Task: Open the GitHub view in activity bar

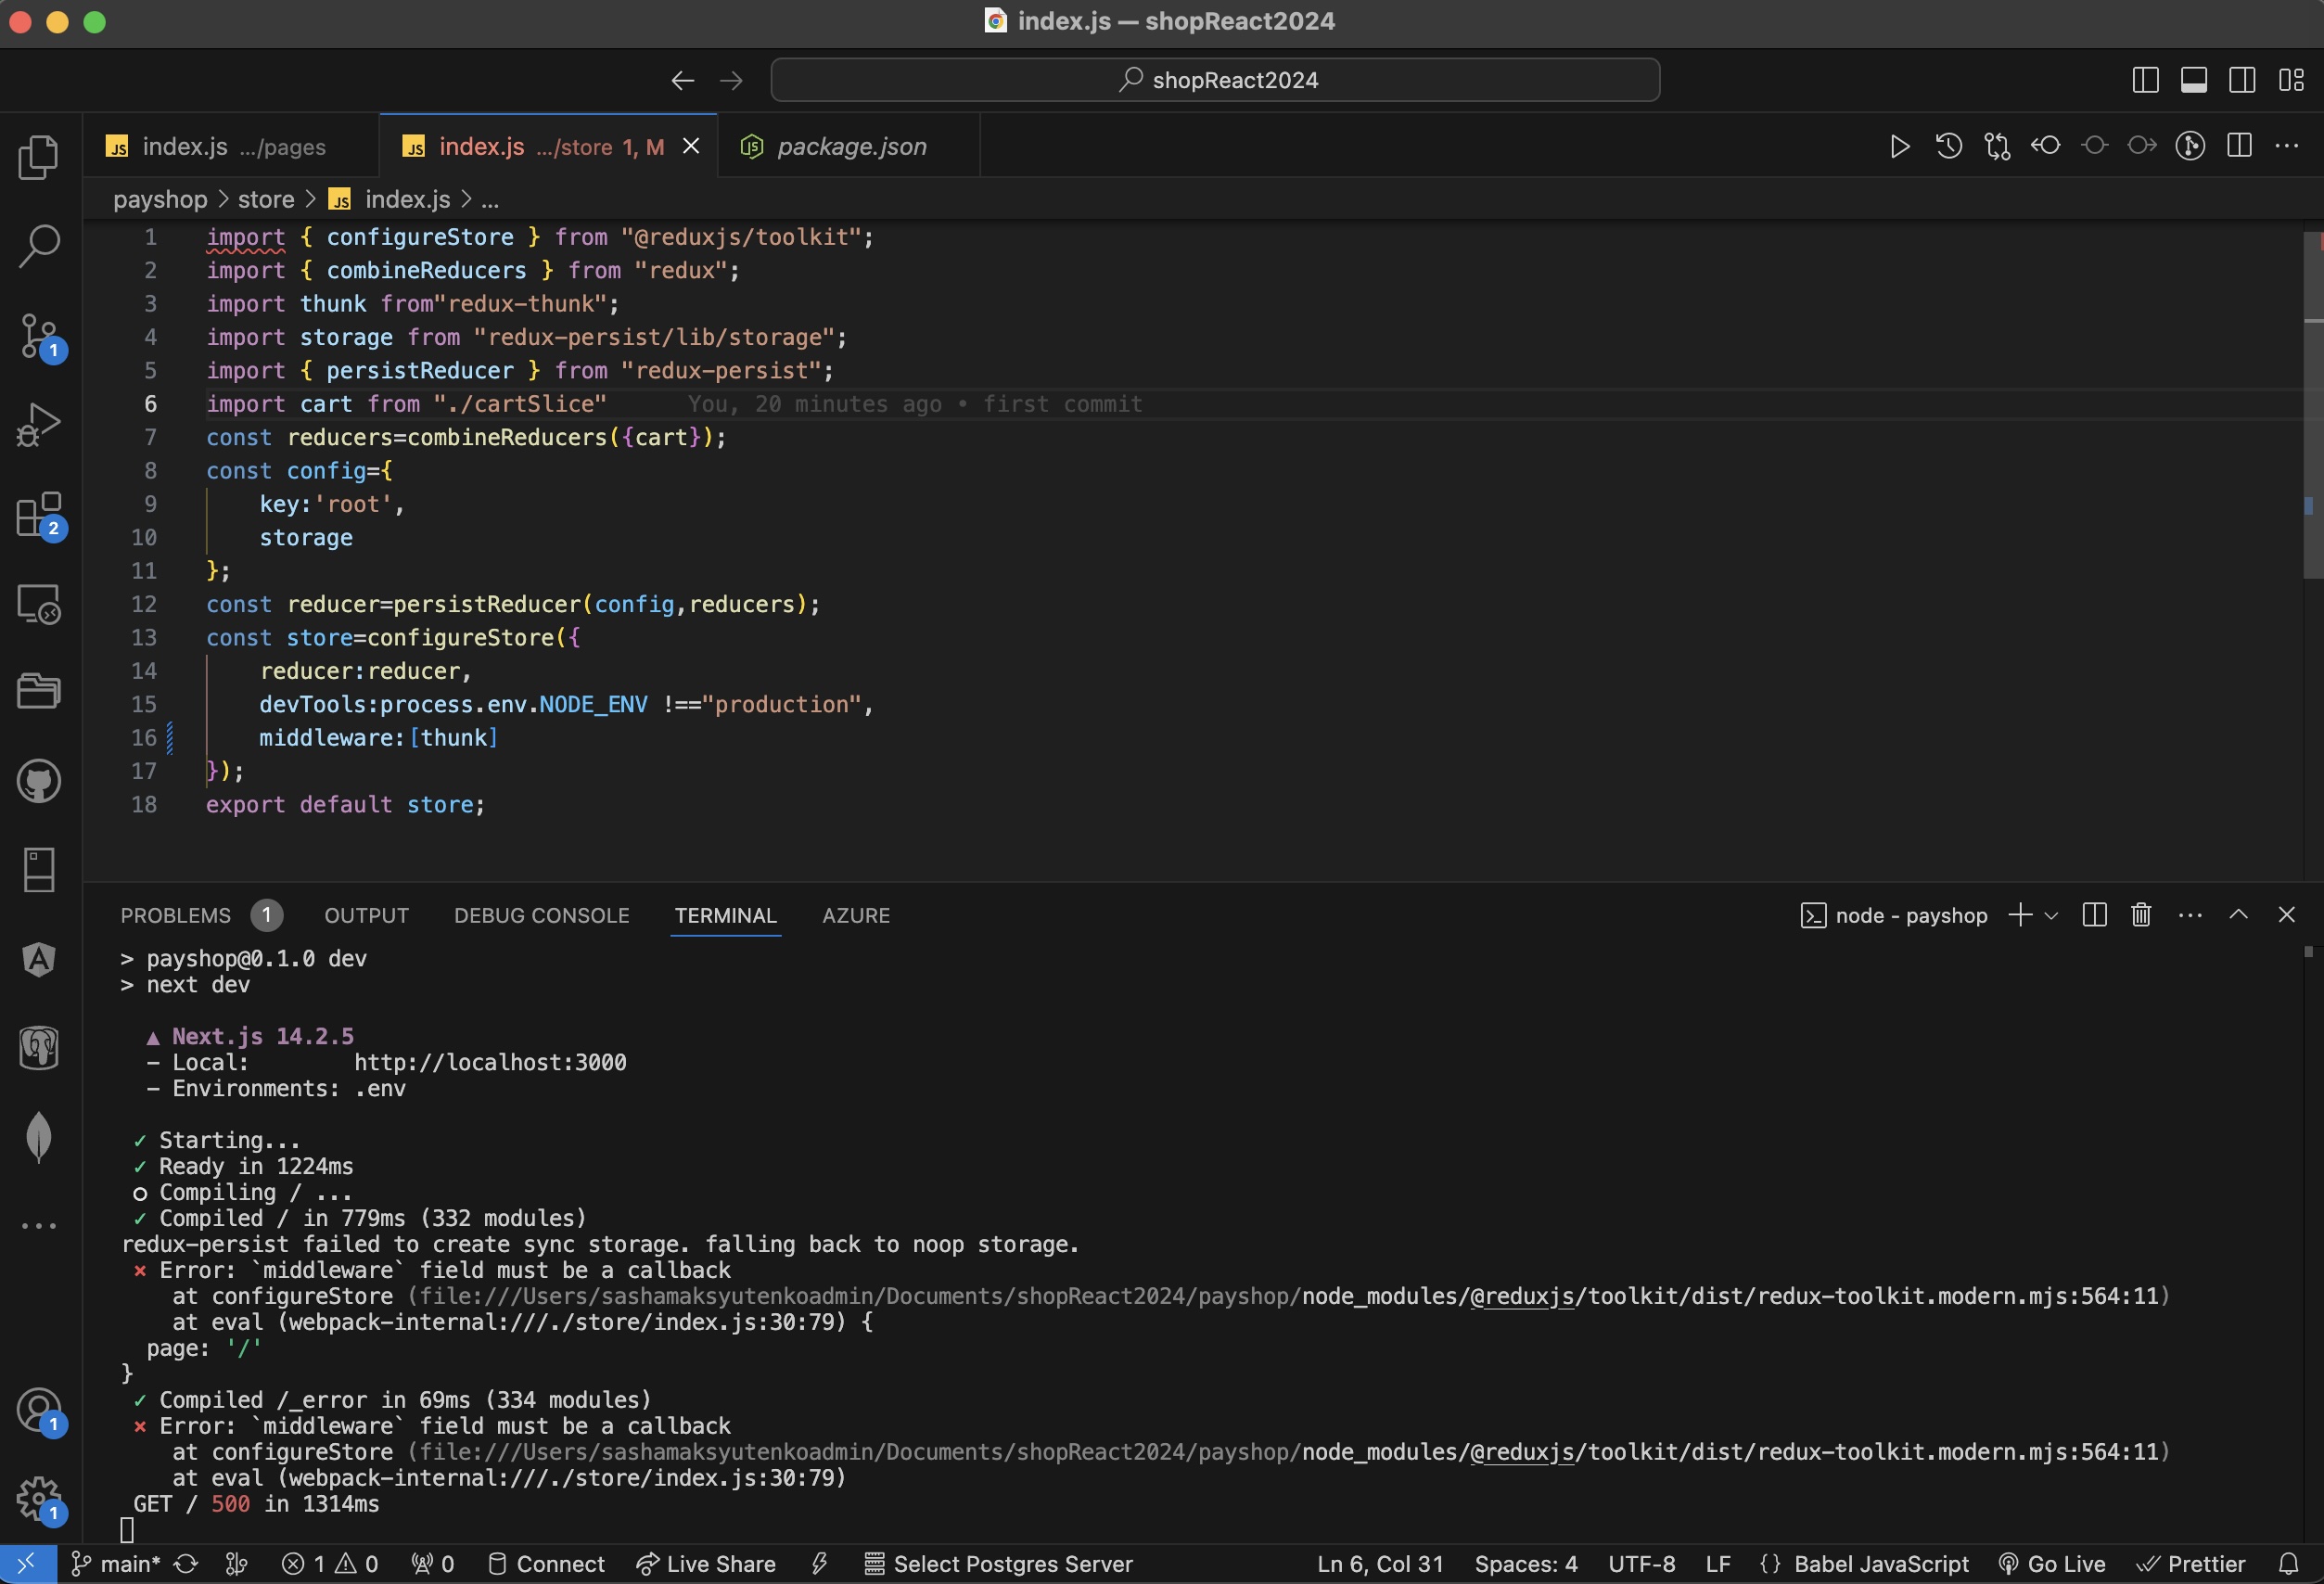Action: [38, 781]
